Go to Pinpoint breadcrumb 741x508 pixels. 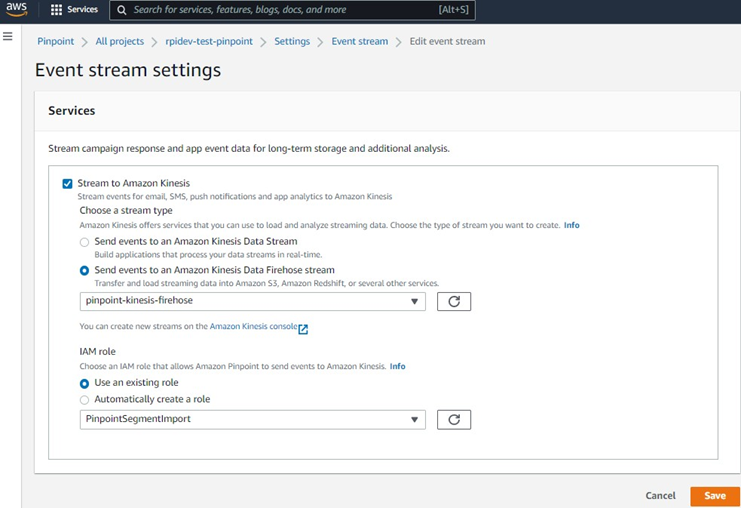pos(55,42)
